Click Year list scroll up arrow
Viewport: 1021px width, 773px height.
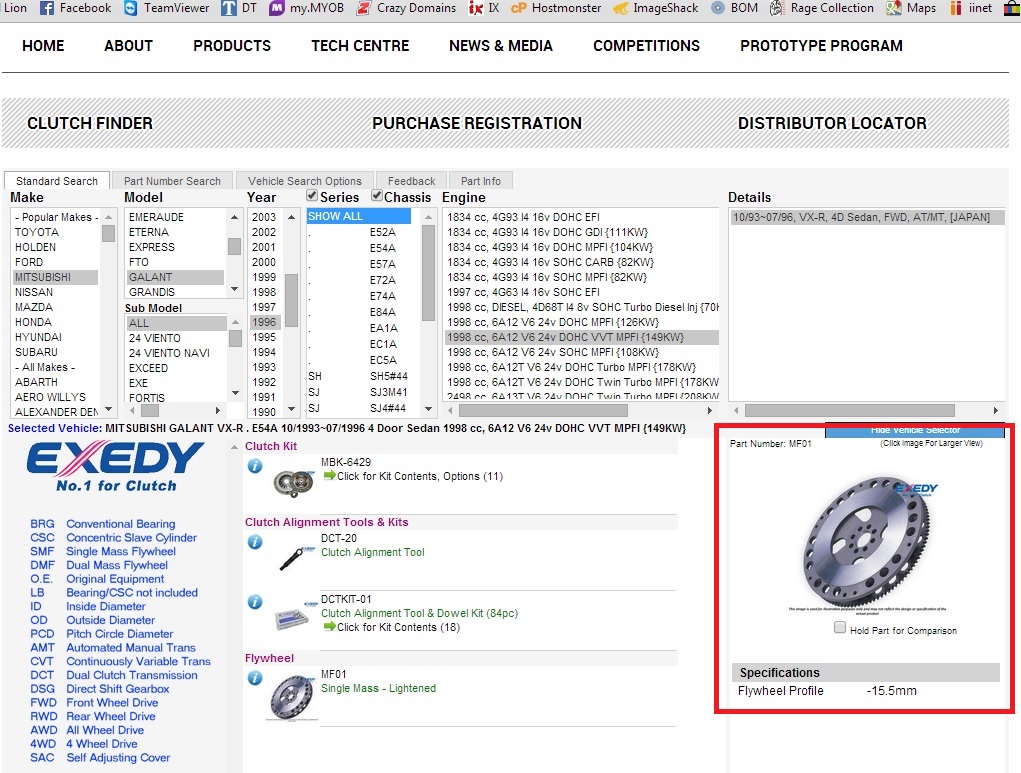coord(292,217)
